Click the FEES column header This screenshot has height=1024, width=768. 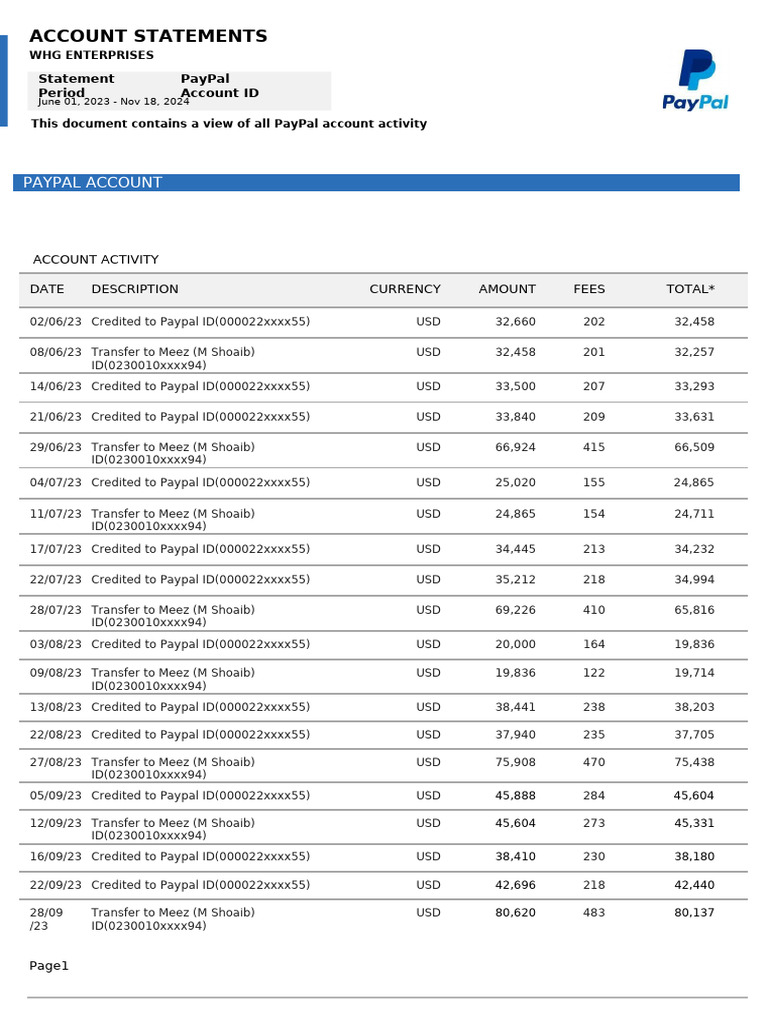589,289
